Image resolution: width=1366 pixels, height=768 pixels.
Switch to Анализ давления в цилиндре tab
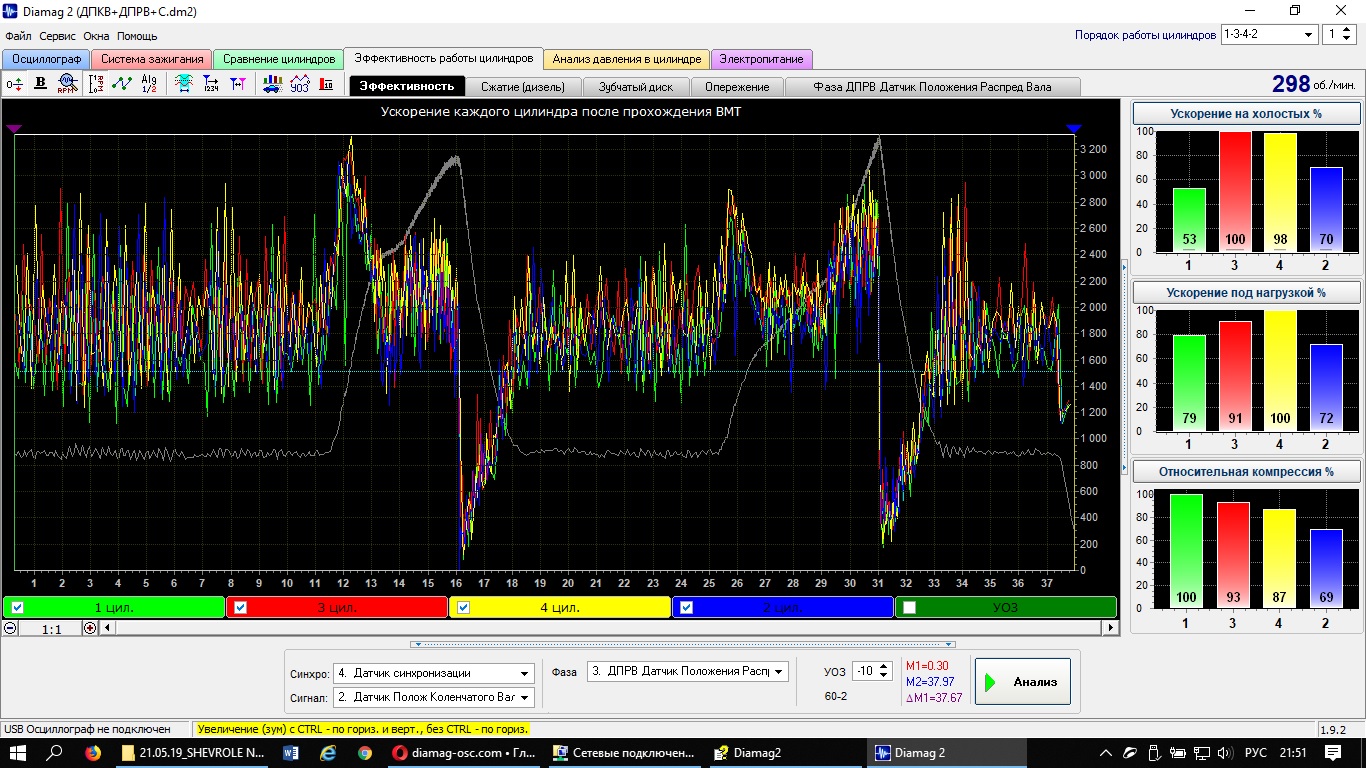(x=627, y=59)
